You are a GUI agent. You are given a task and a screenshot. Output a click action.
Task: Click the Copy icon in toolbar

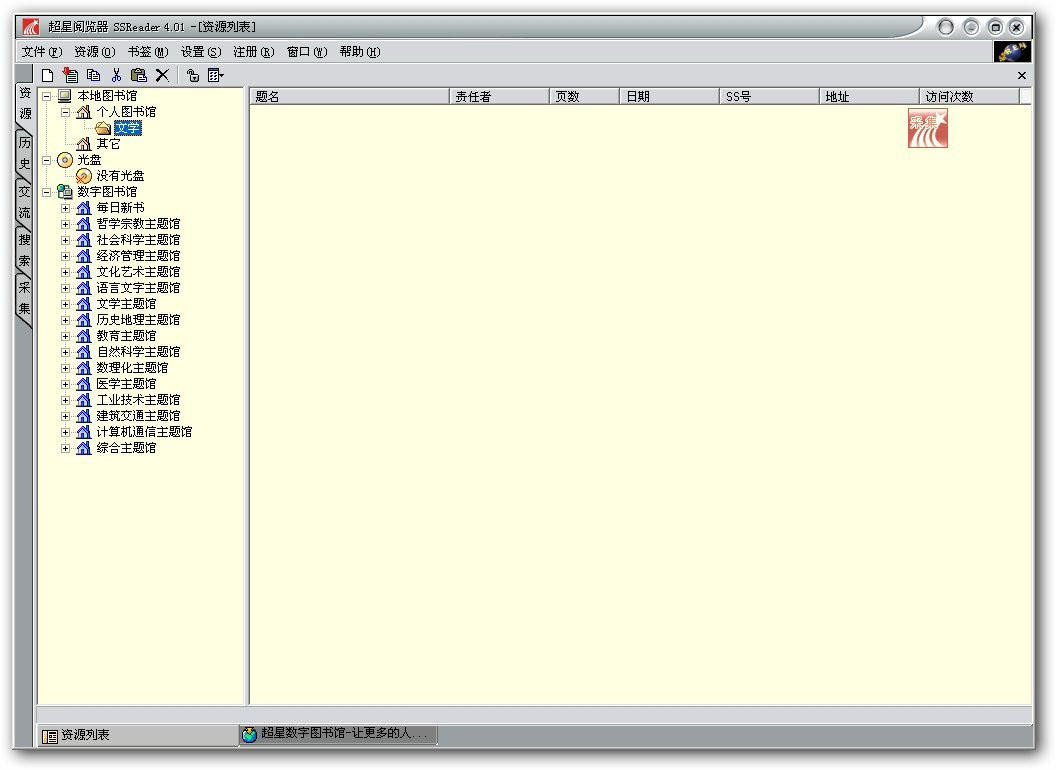[x=94, y=75]
